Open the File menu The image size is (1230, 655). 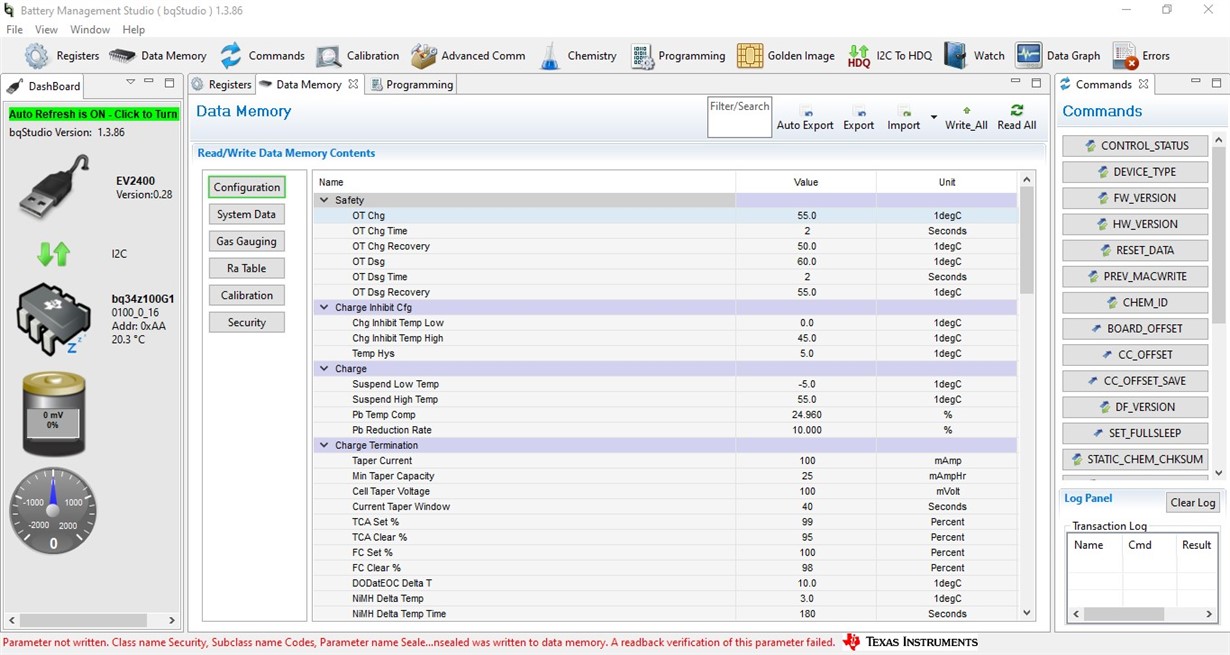(x=15, y=30)
